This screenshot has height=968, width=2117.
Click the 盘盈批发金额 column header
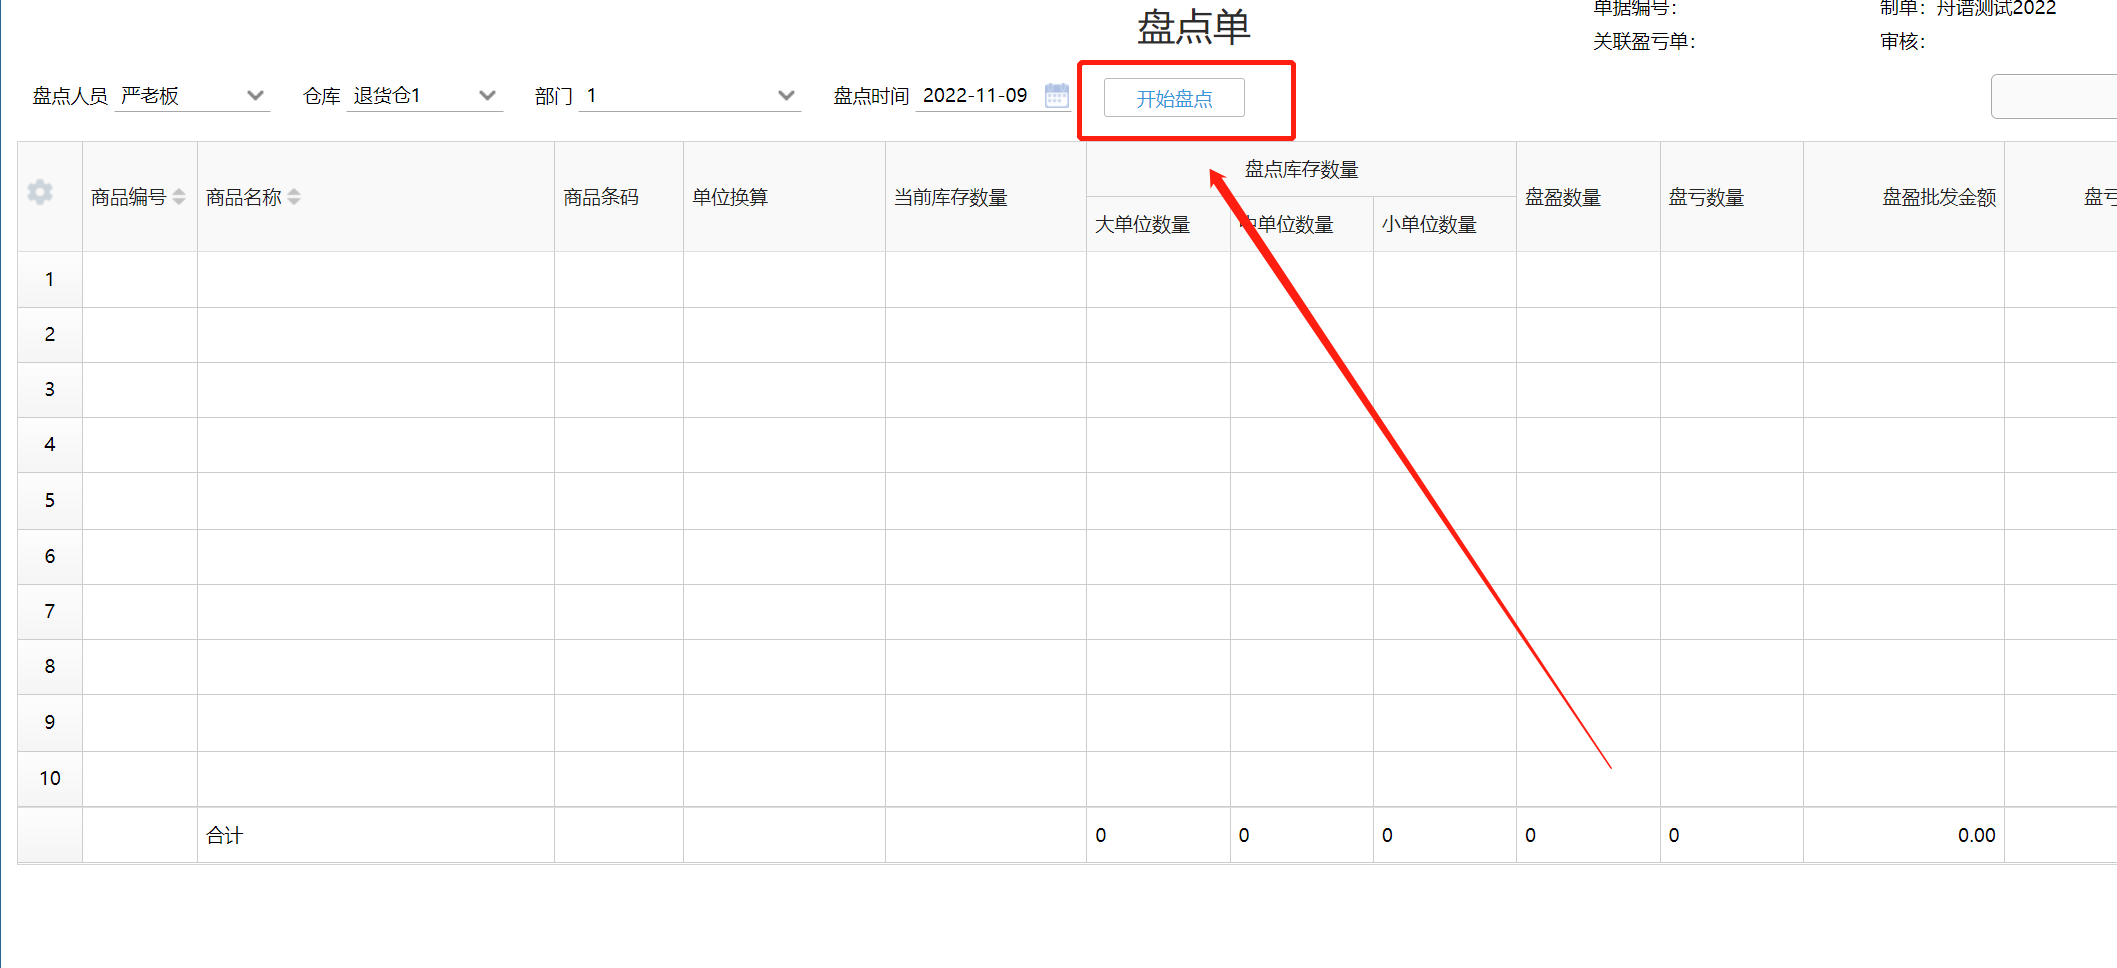[x=1938, y=198]
